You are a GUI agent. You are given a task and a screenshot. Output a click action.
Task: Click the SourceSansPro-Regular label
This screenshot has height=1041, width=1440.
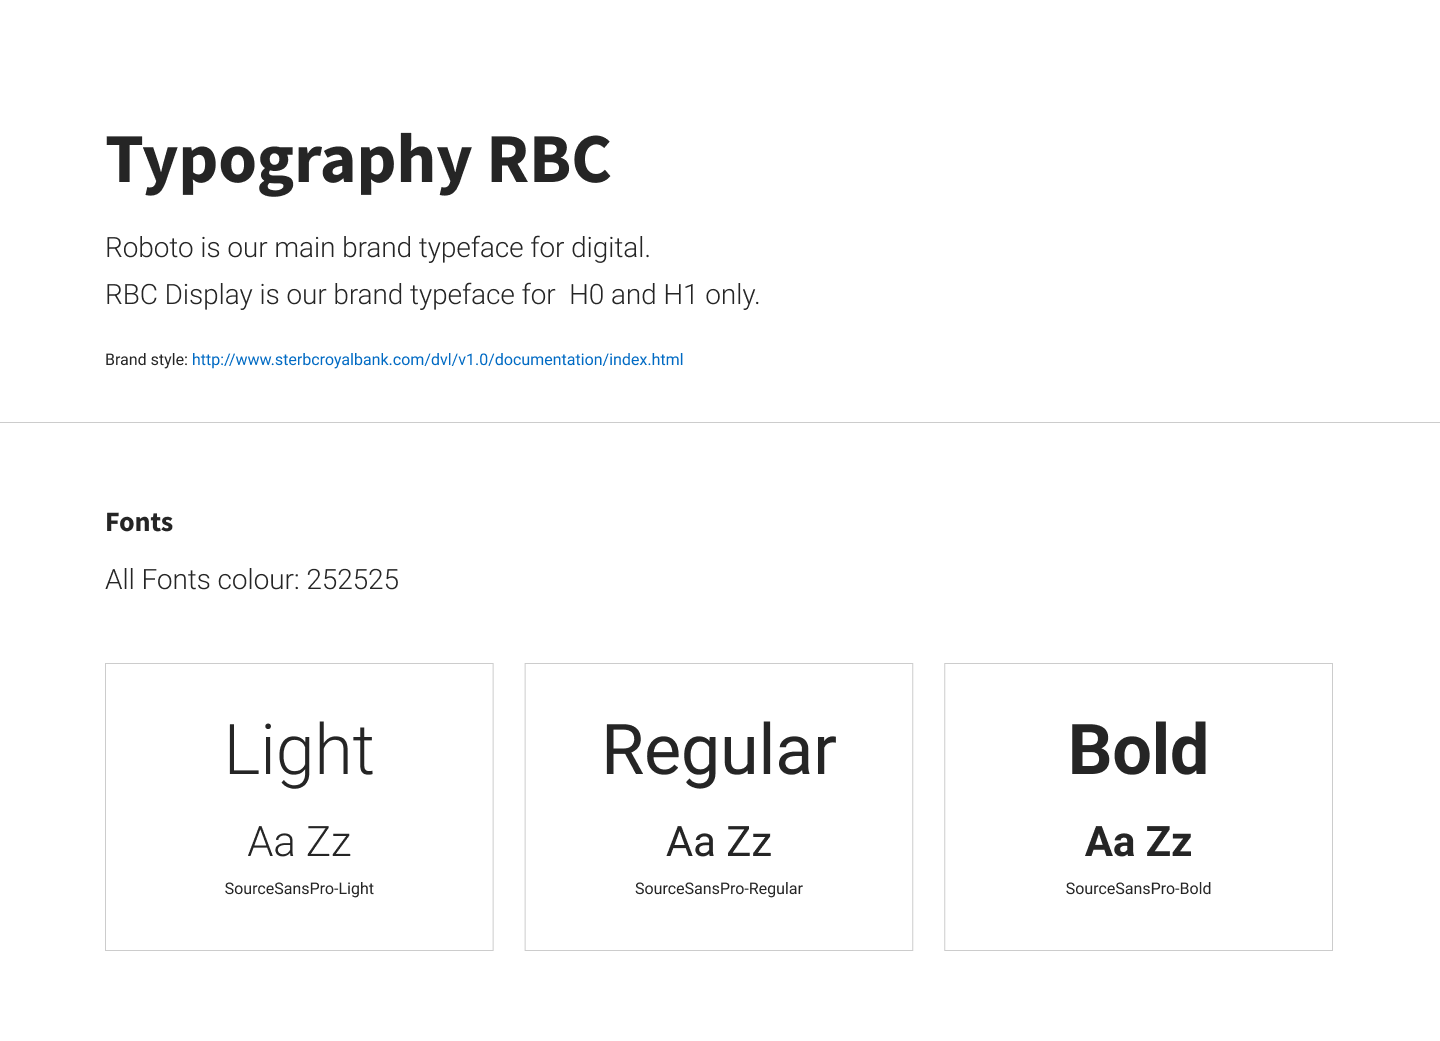(x=719, y=889)
